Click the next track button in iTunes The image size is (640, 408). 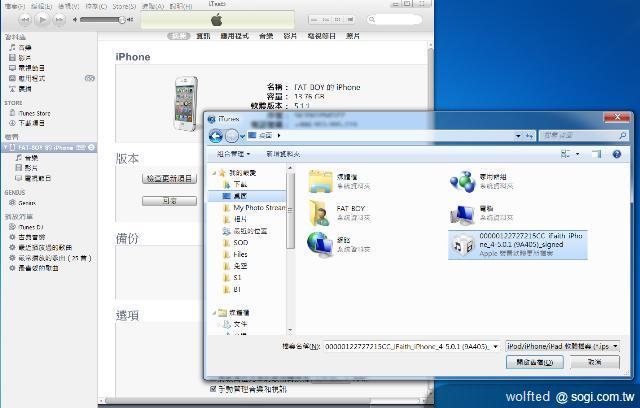(x=59, y=19)
